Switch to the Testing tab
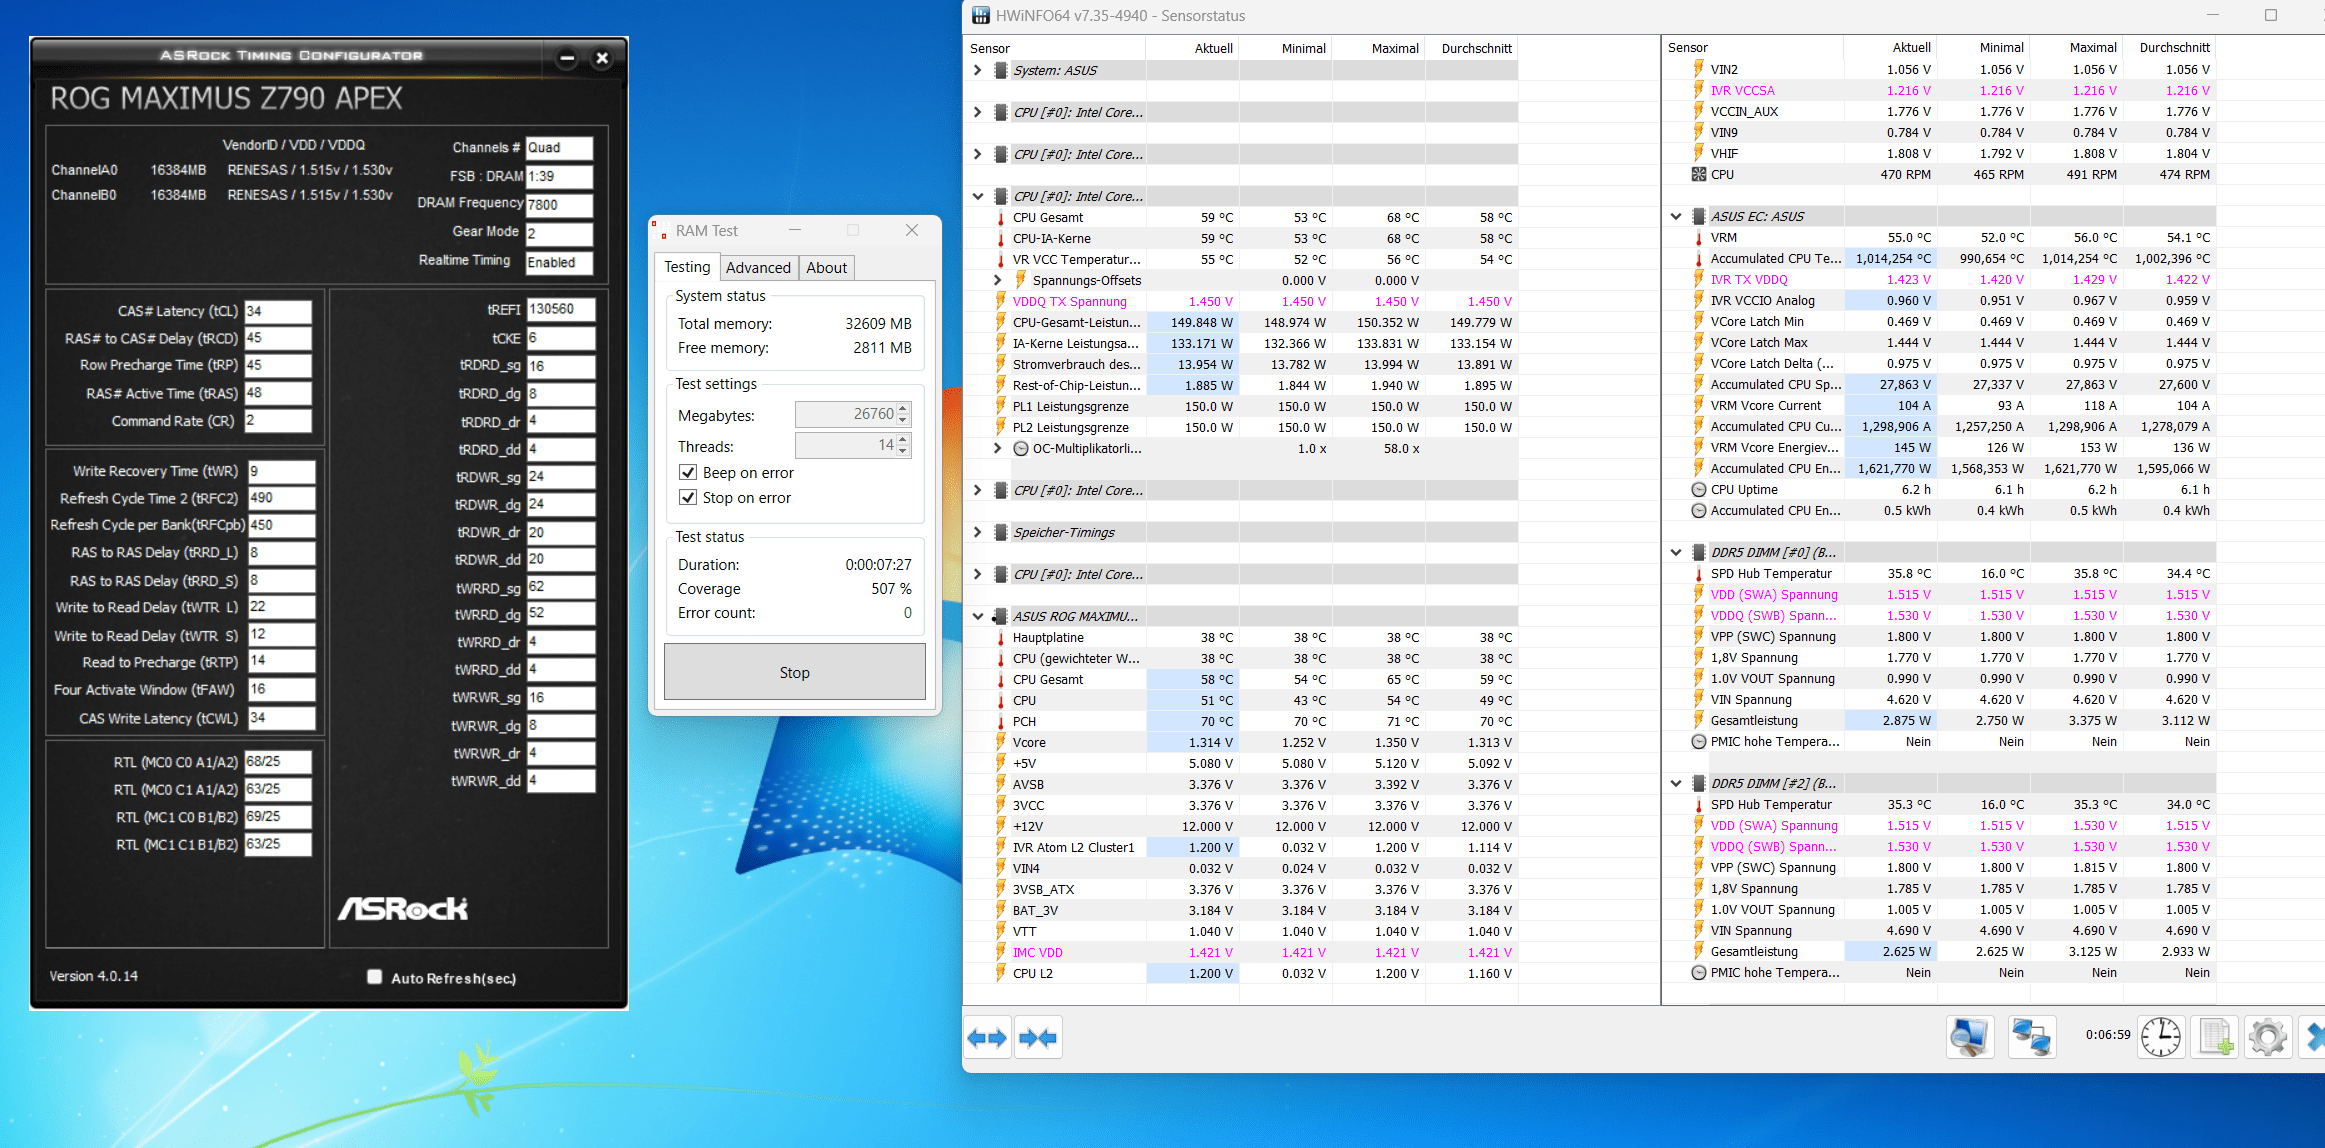 coord(687,267)
